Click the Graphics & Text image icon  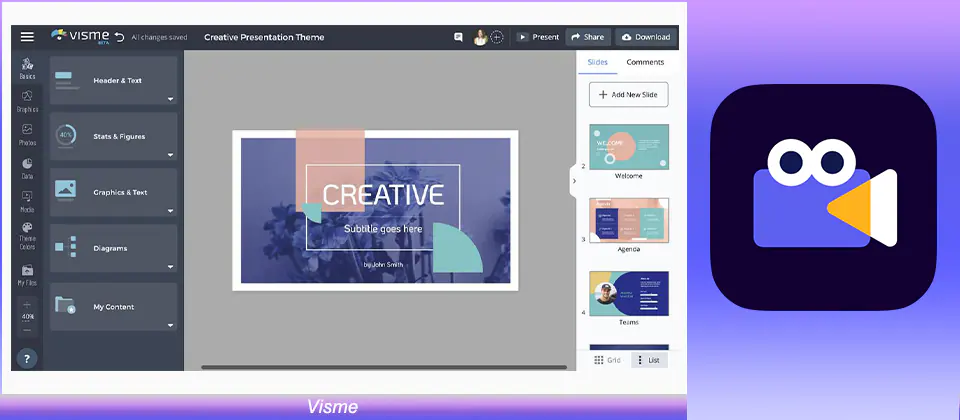(65, 189)
